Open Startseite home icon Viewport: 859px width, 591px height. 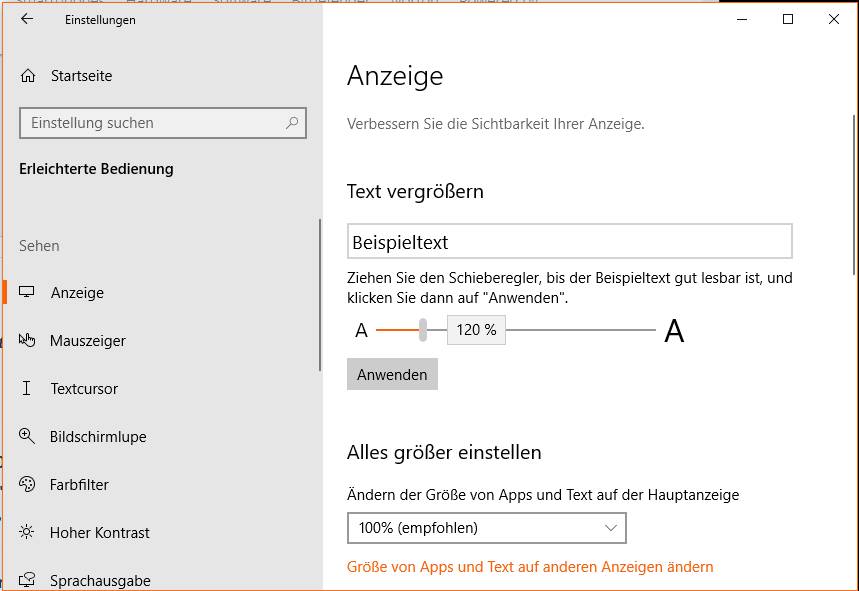[28, 76]
